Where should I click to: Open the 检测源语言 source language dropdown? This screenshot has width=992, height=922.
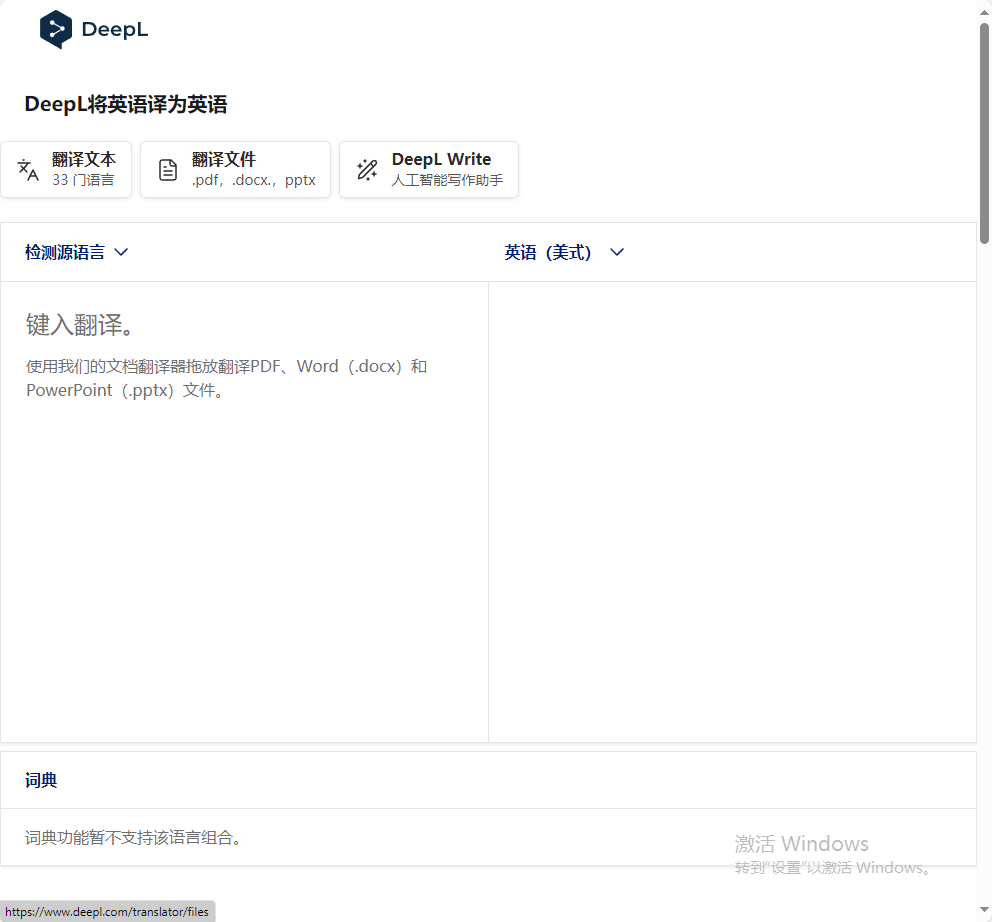click(77, 252)
